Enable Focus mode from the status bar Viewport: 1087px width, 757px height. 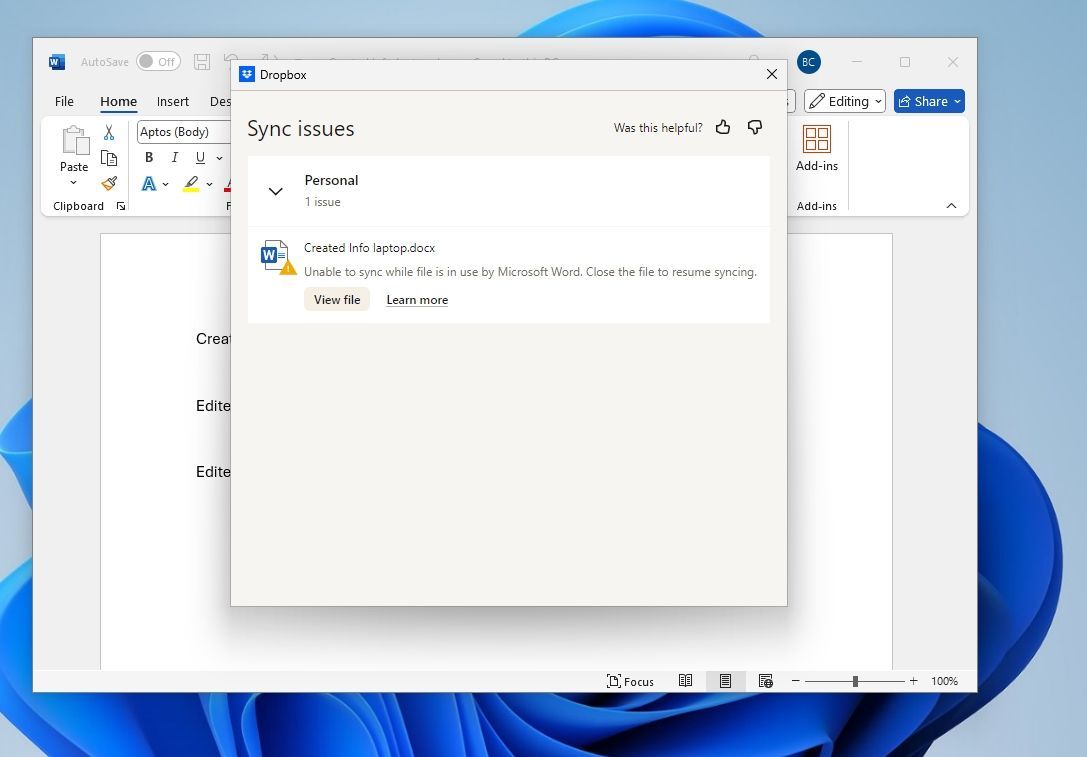630,681
